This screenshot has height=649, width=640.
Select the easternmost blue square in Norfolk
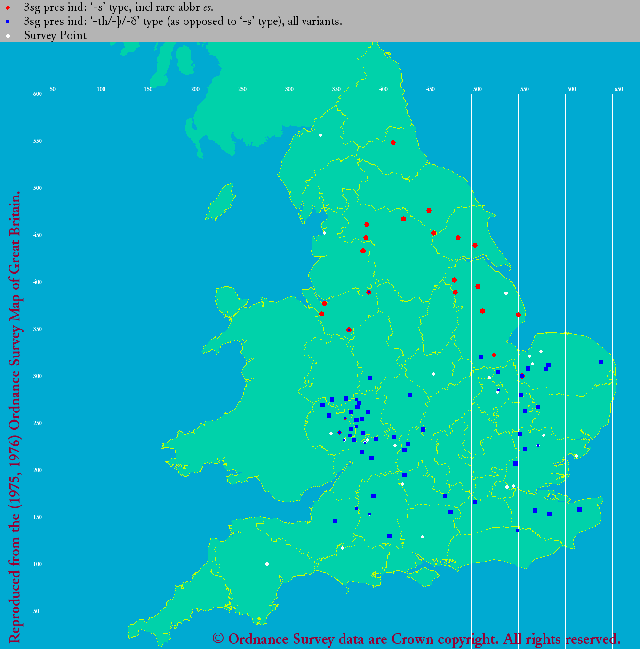[600, 362]
